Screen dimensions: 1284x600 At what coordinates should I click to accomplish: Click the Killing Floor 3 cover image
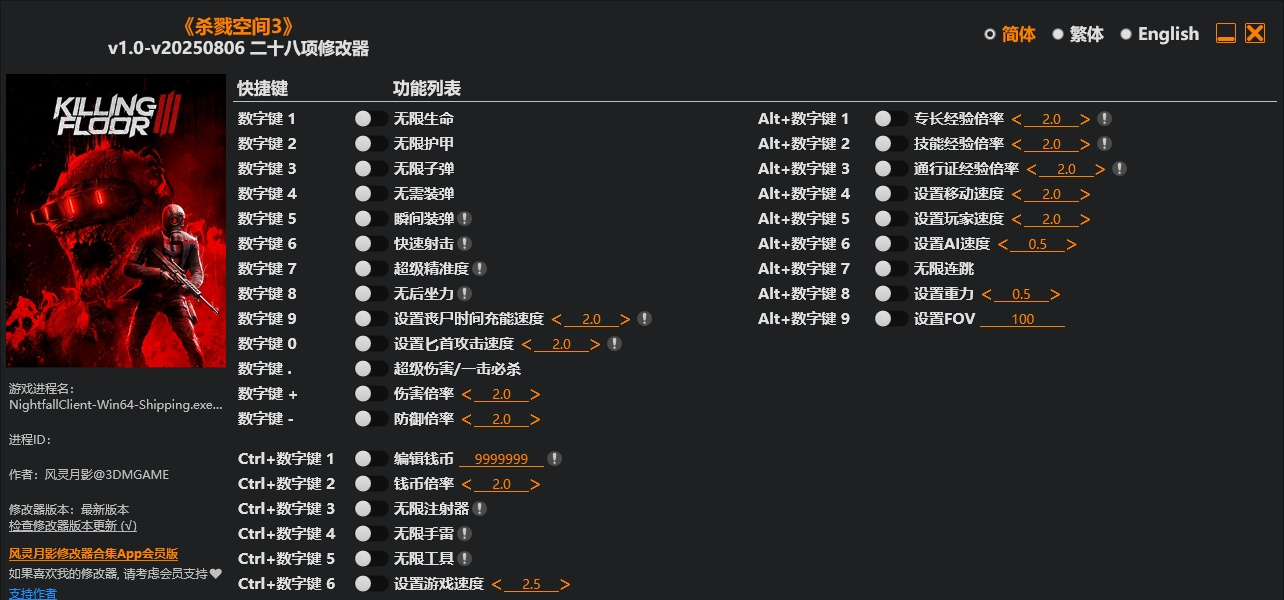click(x=116, y=221)
